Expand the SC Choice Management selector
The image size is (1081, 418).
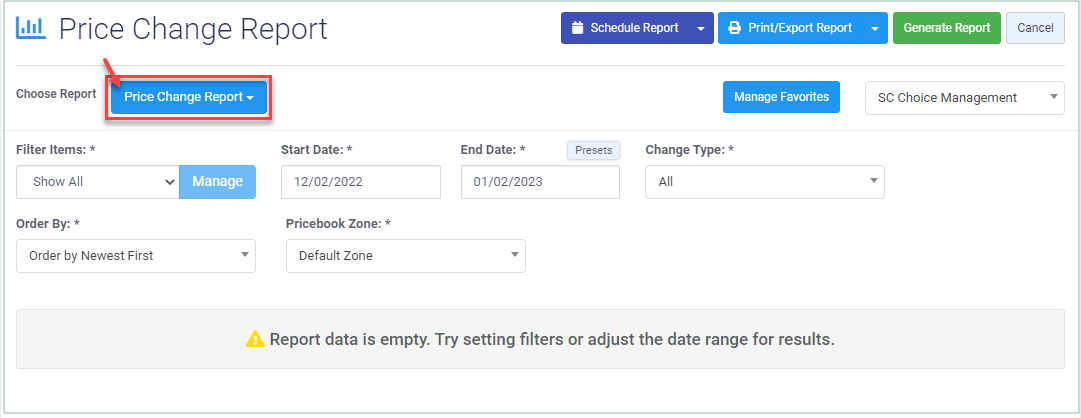coord(964,98)
